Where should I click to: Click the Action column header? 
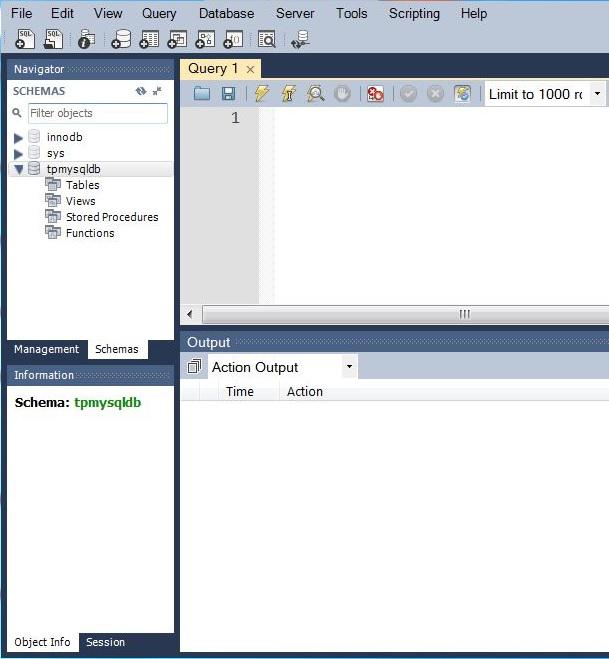[x=305, y=391]
